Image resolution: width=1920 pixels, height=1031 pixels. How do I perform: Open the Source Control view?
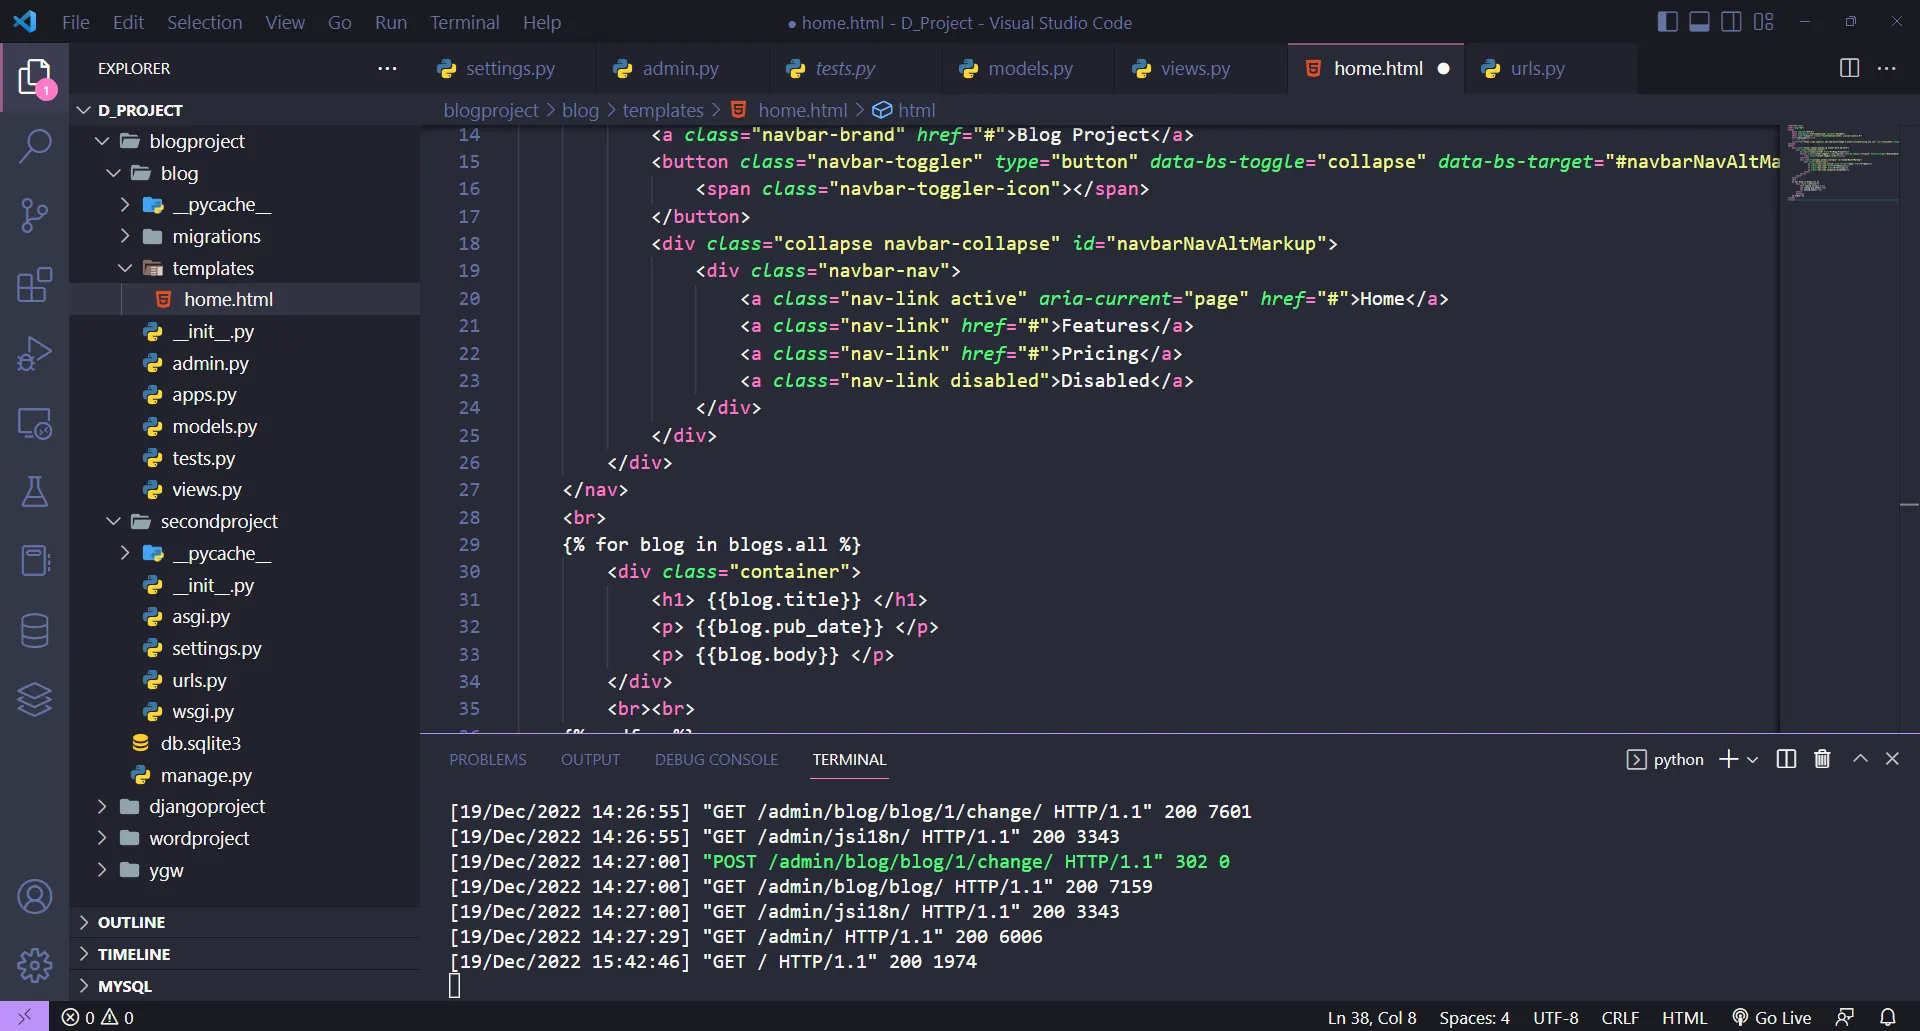pos(35,215)
